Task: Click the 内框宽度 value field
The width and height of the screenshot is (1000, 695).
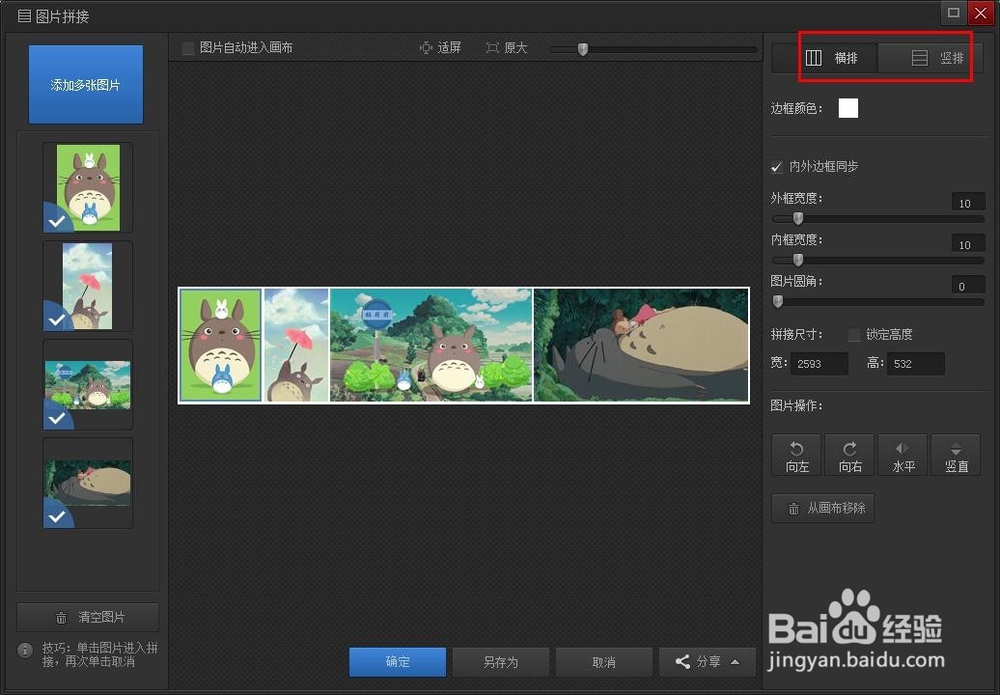Action: [968, 244]
